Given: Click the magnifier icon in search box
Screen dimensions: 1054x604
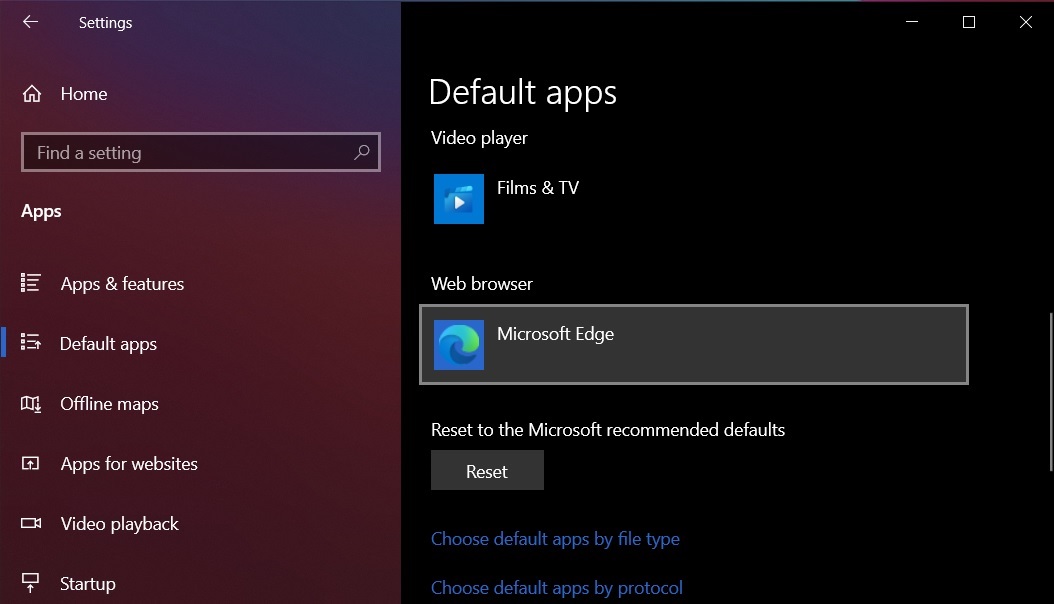Looking at the screenshot, I should click(362, 152).
